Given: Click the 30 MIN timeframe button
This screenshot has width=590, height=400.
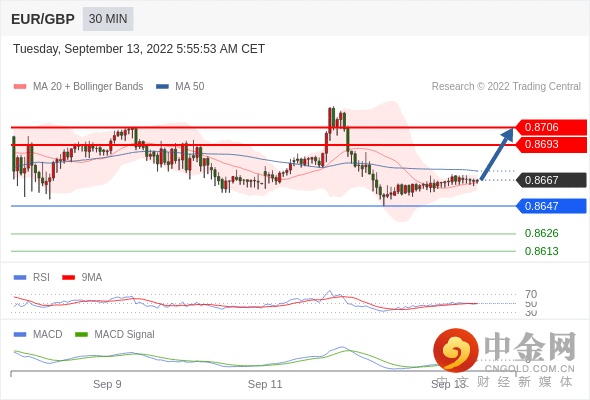Looking at the screenshot, I should point(108,19).
